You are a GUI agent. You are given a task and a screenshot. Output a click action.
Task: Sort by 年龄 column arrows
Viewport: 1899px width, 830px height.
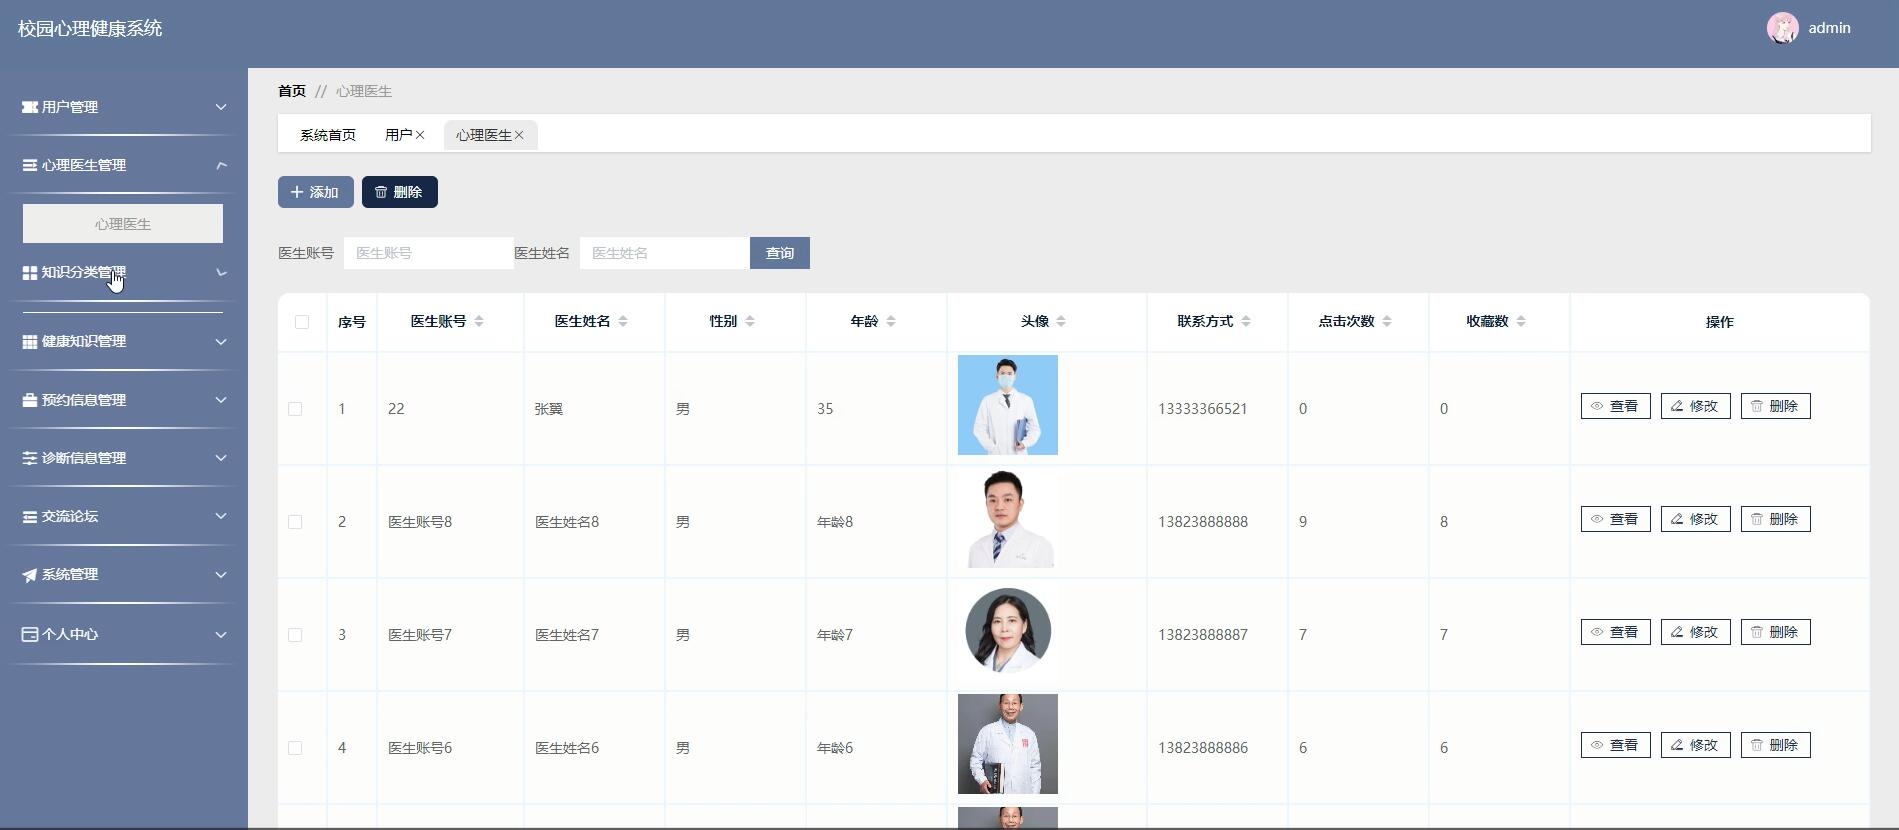pyautogui.click(x=891, y=321)
